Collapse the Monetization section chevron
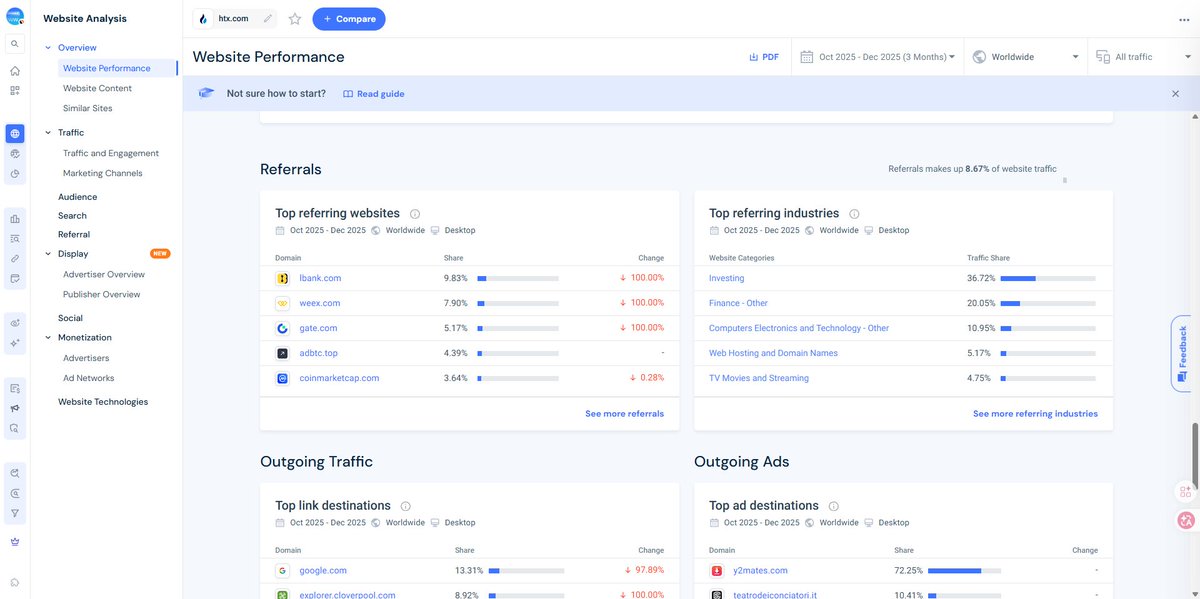 click(x=47, y=338)
